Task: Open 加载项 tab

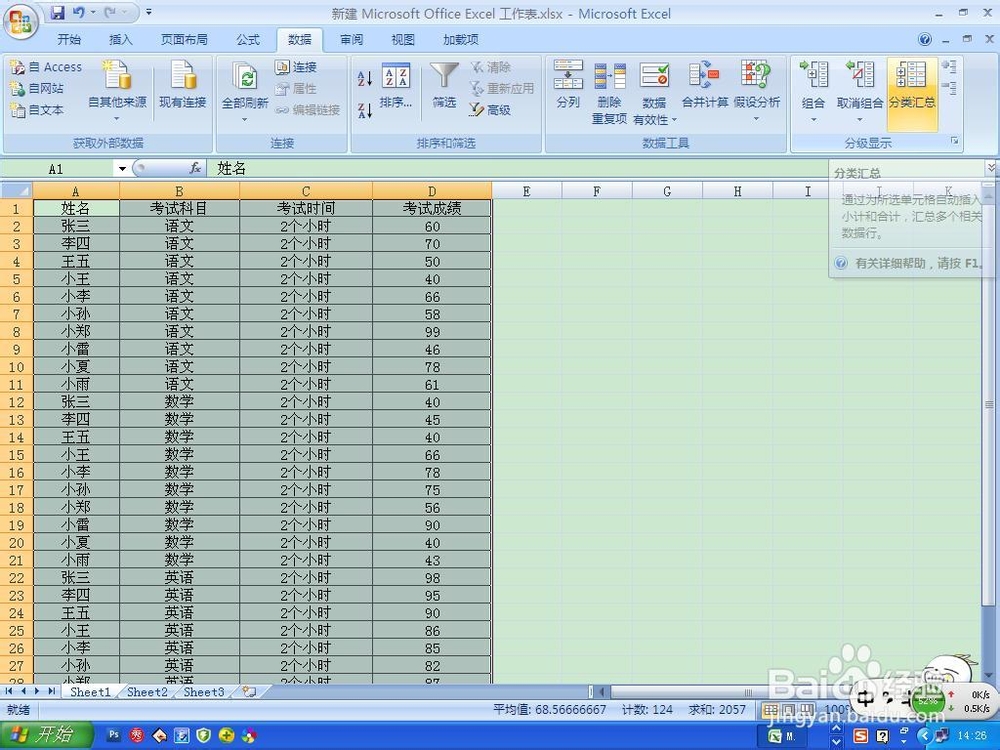Action: (460, 40)
